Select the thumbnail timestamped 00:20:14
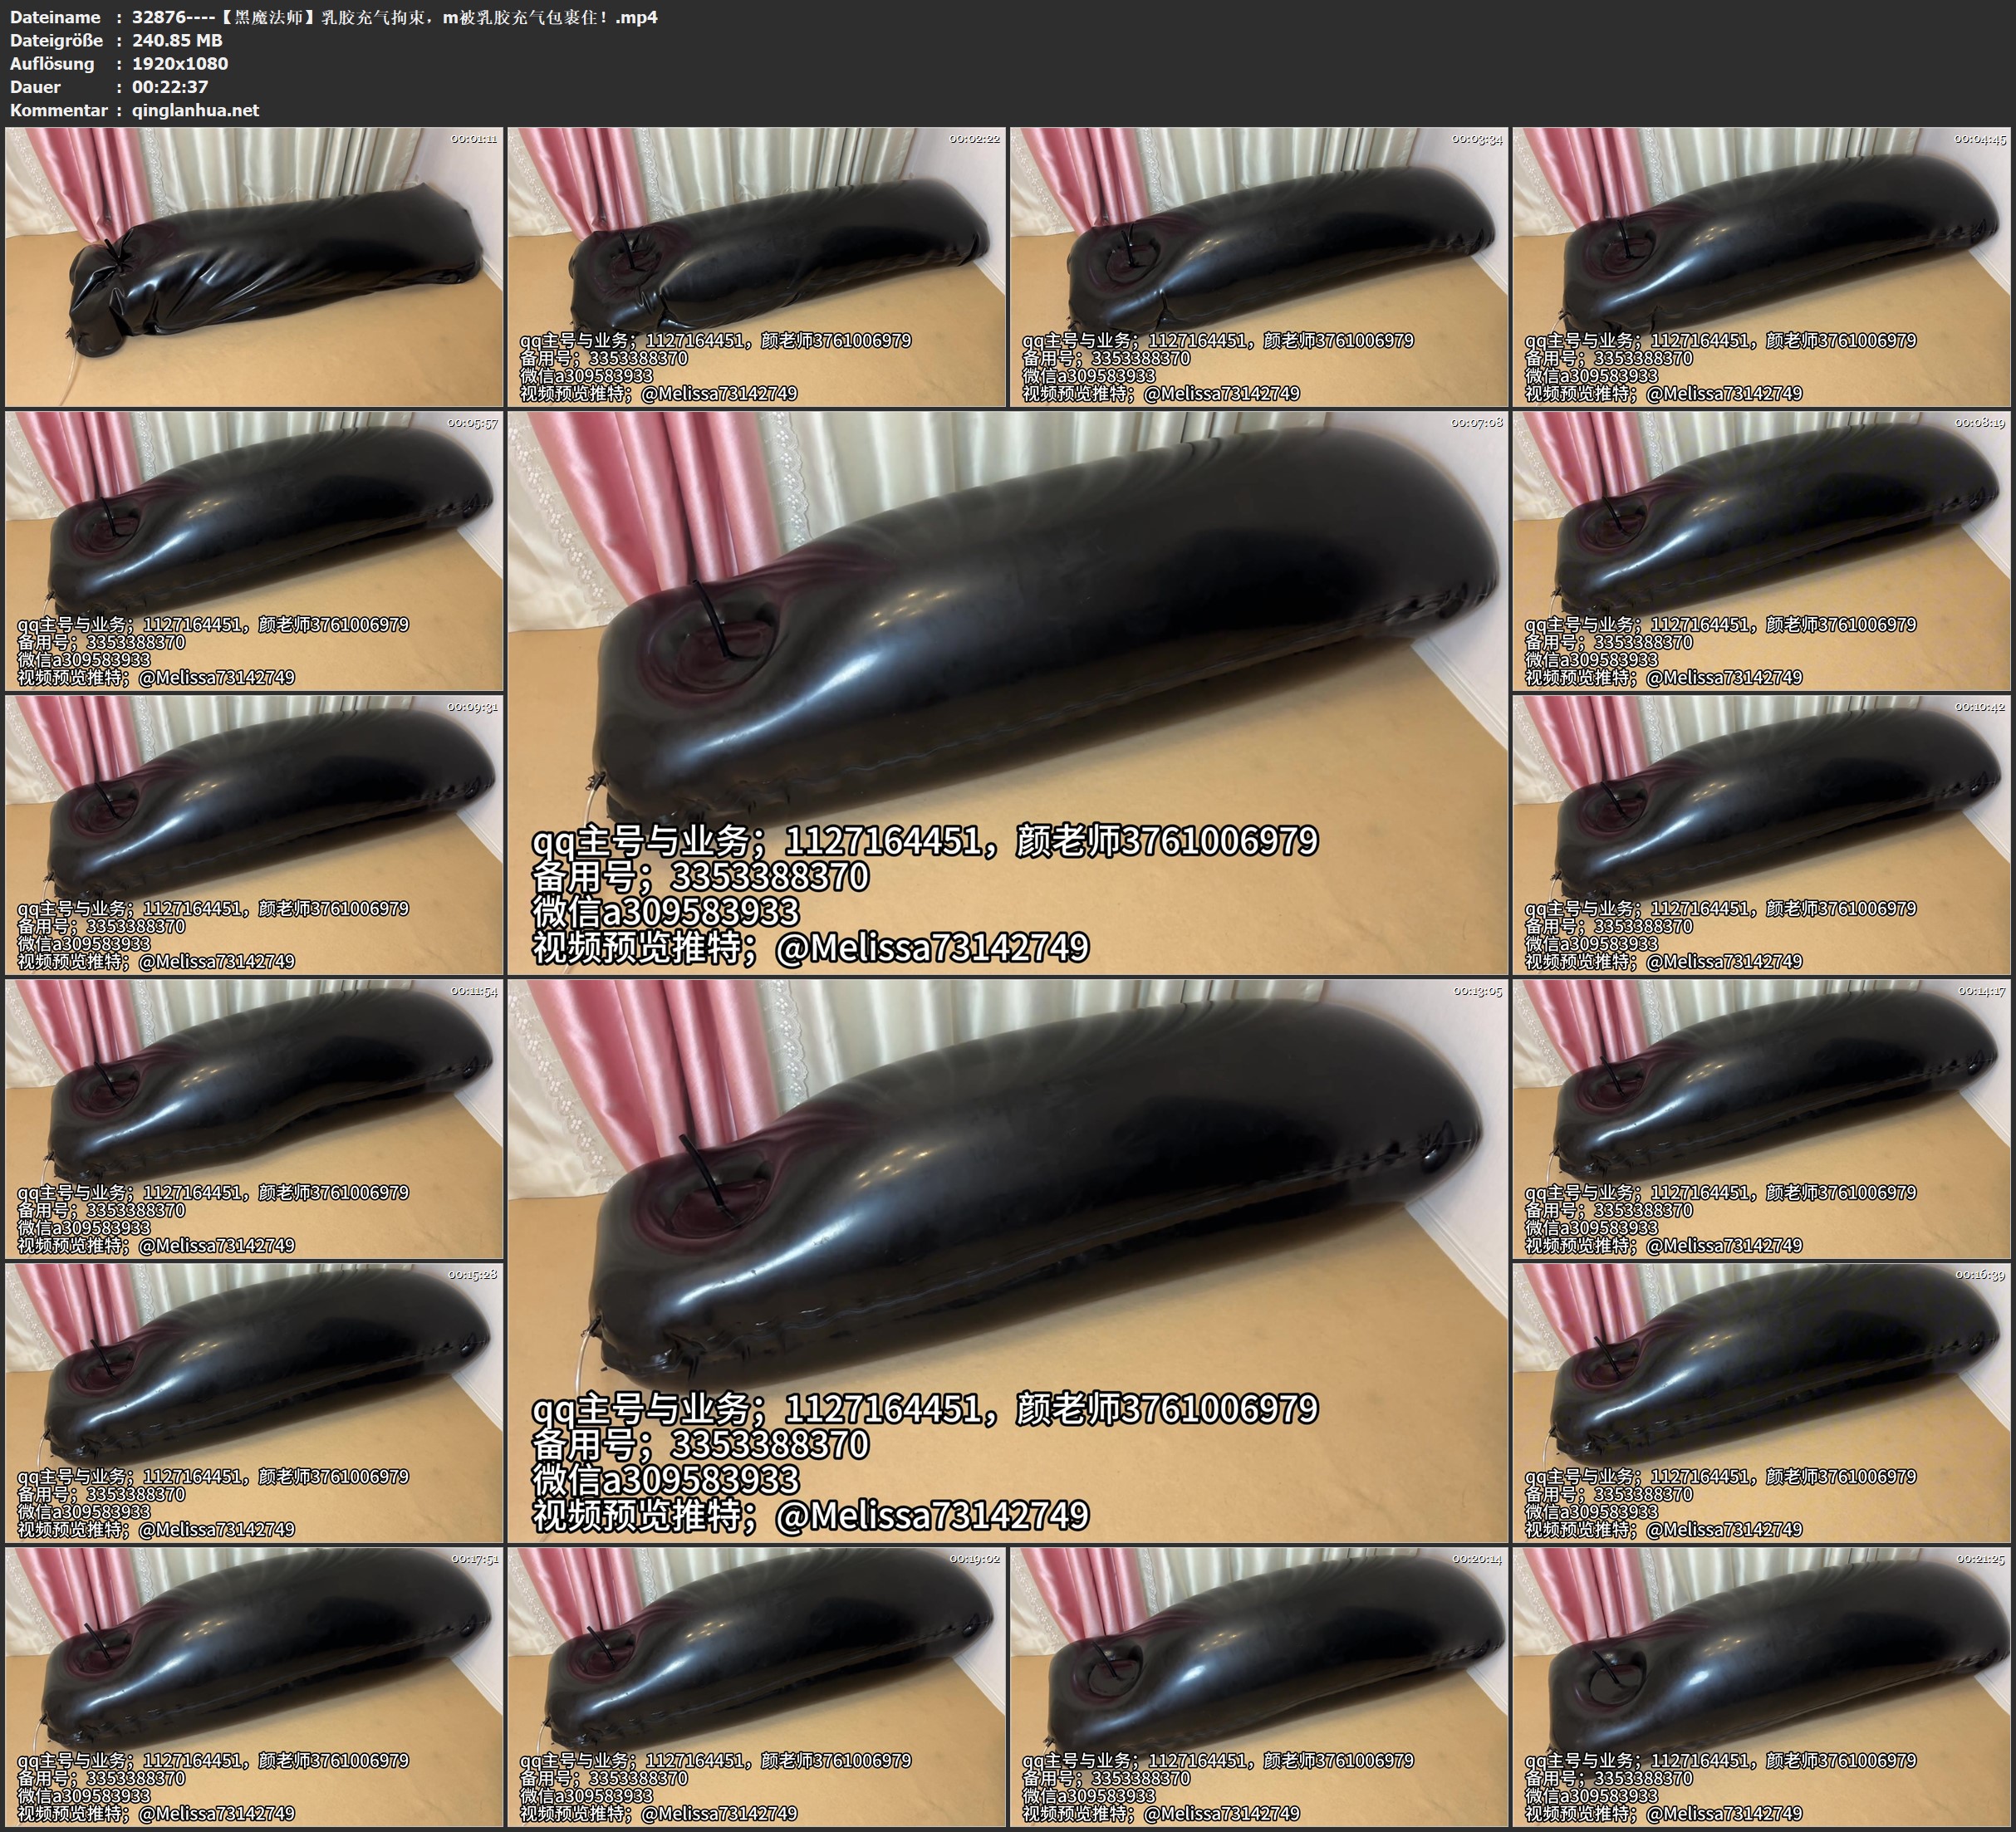The image size is (2016, 1832). (x=1259, y=1687)
